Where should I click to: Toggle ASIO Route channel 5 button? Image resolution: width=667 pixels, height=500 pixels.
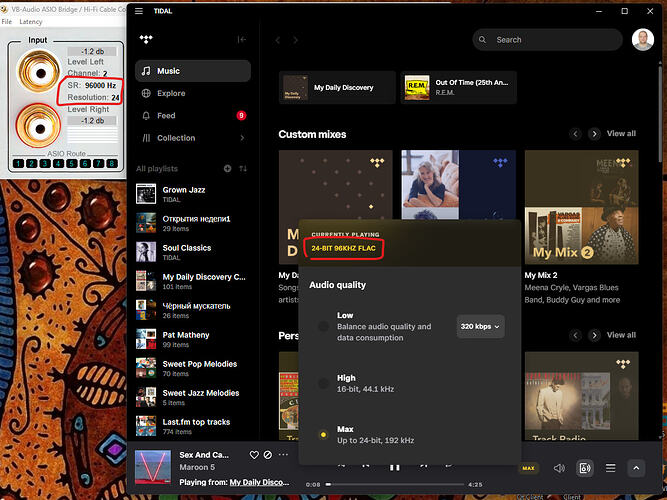pyautogui.click(x=72, y=163)
